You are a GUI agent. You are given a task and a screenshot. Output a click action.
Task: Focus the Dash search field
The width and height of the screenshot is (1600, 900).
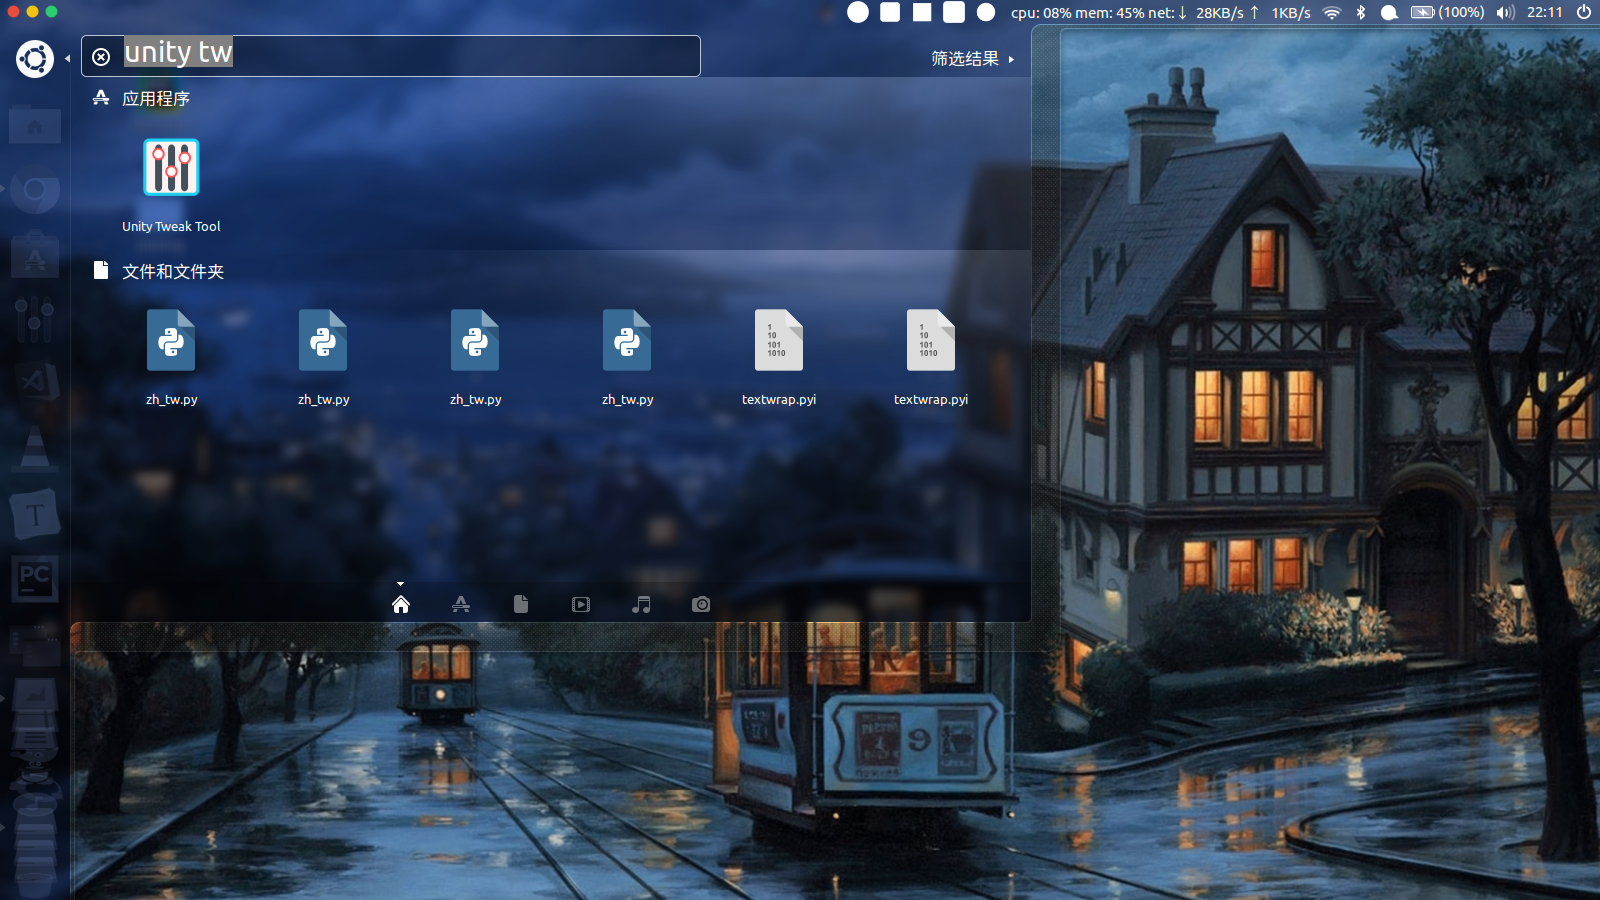point(391,56)
